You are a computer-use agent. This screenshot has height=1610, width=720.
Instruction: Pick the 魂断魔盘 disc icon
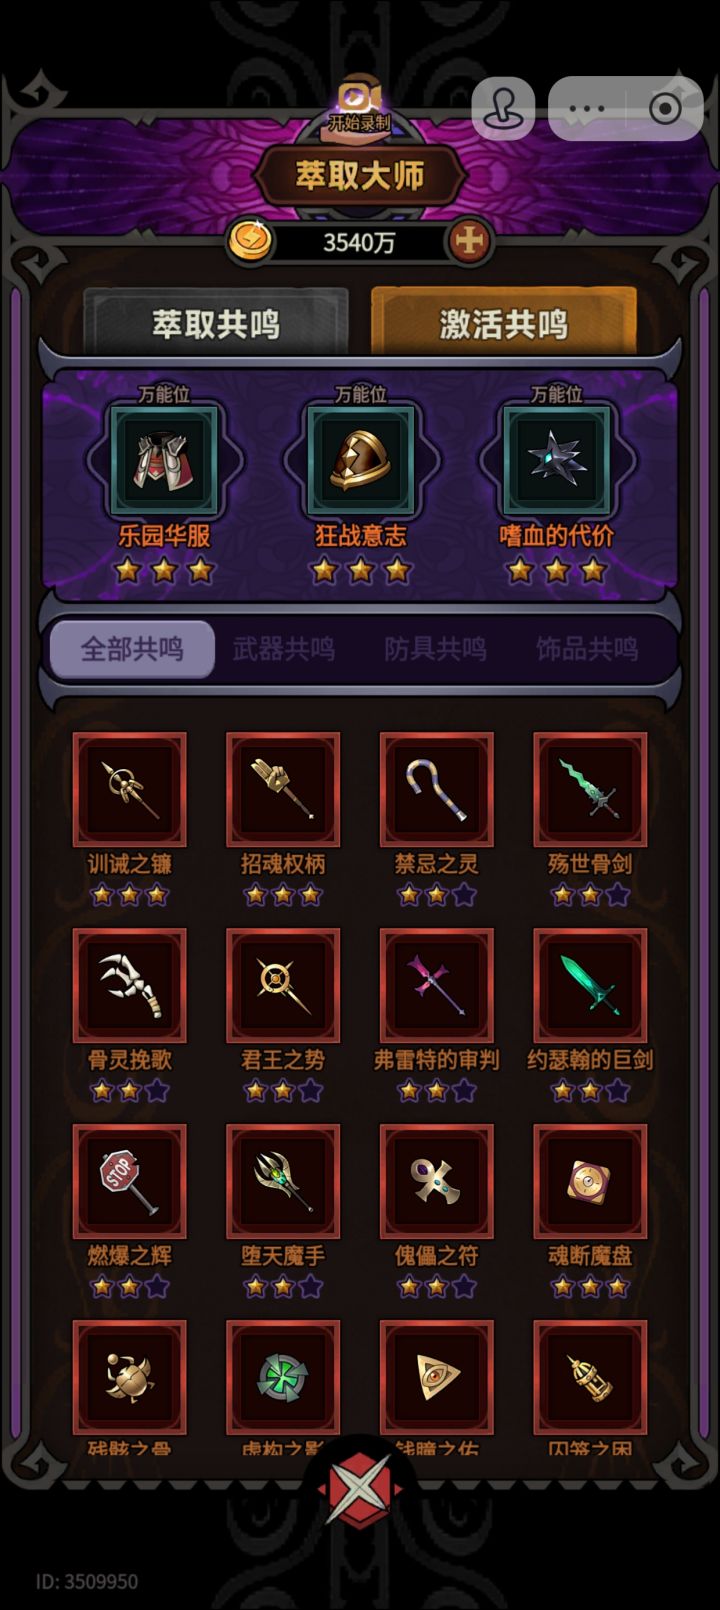pyautogui.click(x=590, y=1182)
